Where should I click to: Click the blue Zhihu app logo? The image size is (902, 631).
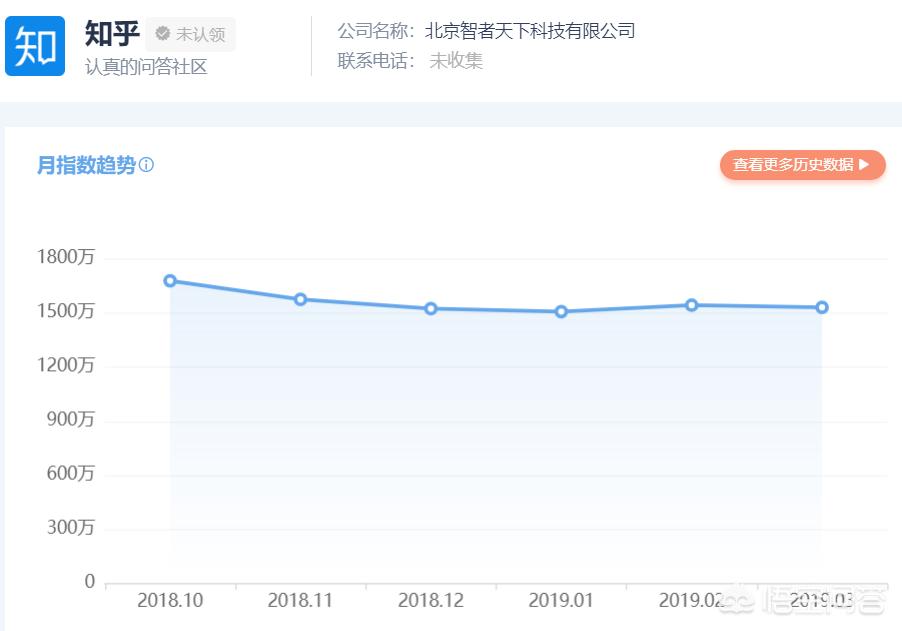35,47
